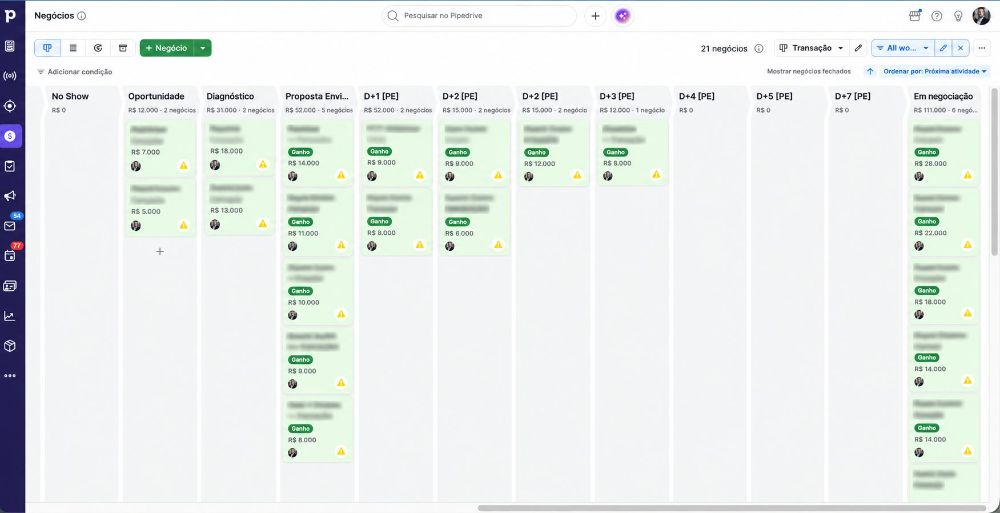Click the Em negociação stage header
The height and width of the screenshot is (513, 1000).
(943, 96)
